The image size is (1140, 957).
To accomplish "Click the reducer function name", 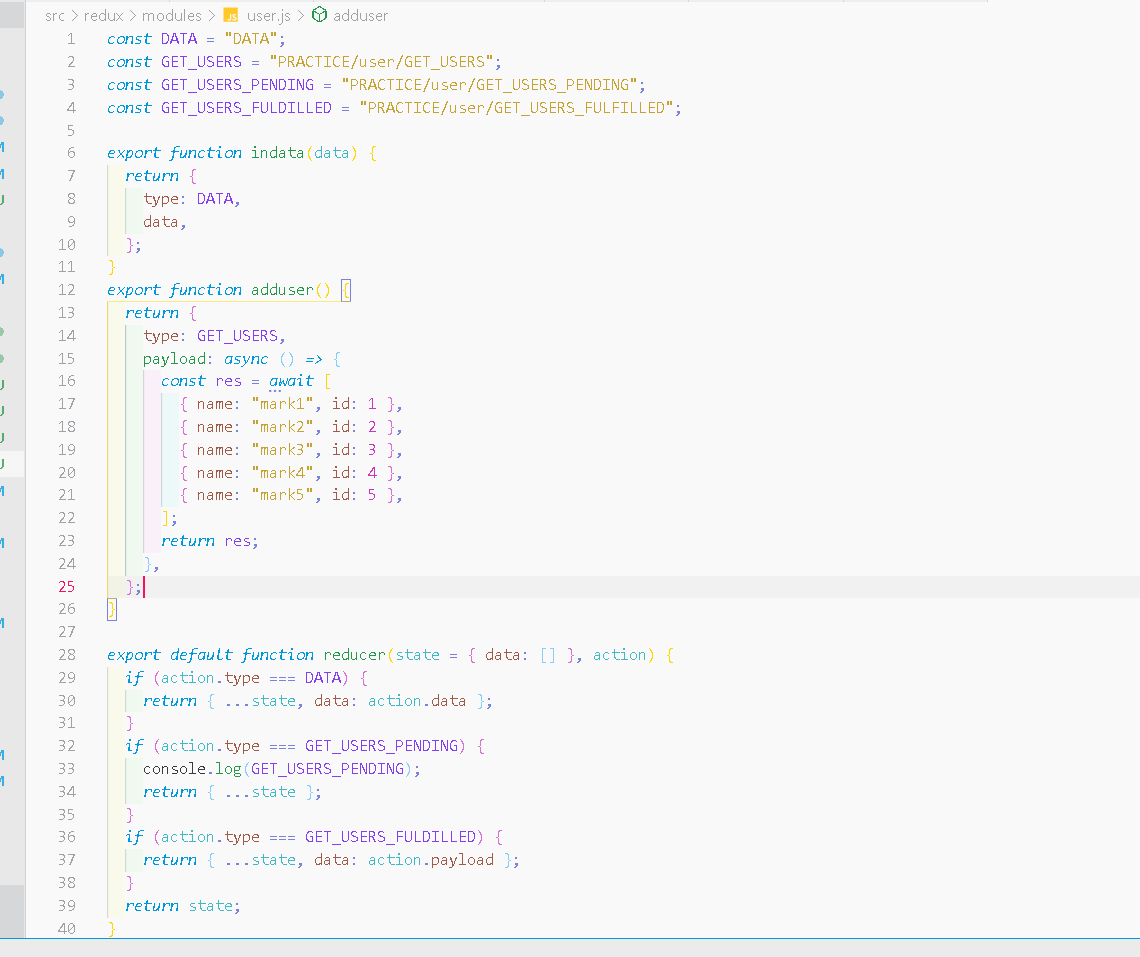I will tap(354, 655).
